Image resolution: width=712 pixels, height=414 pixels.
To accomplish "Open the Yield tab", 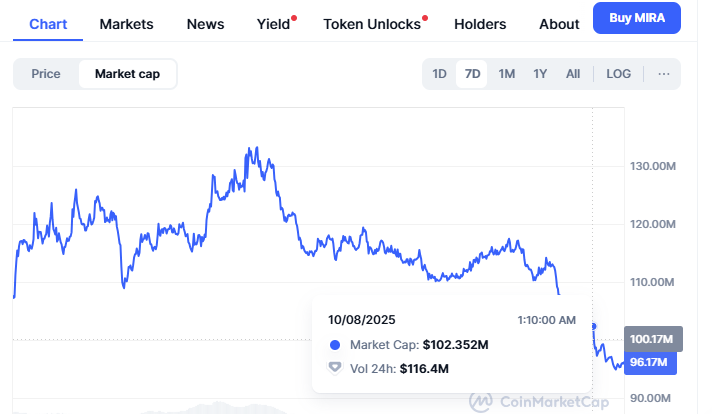I will (273, 24).
